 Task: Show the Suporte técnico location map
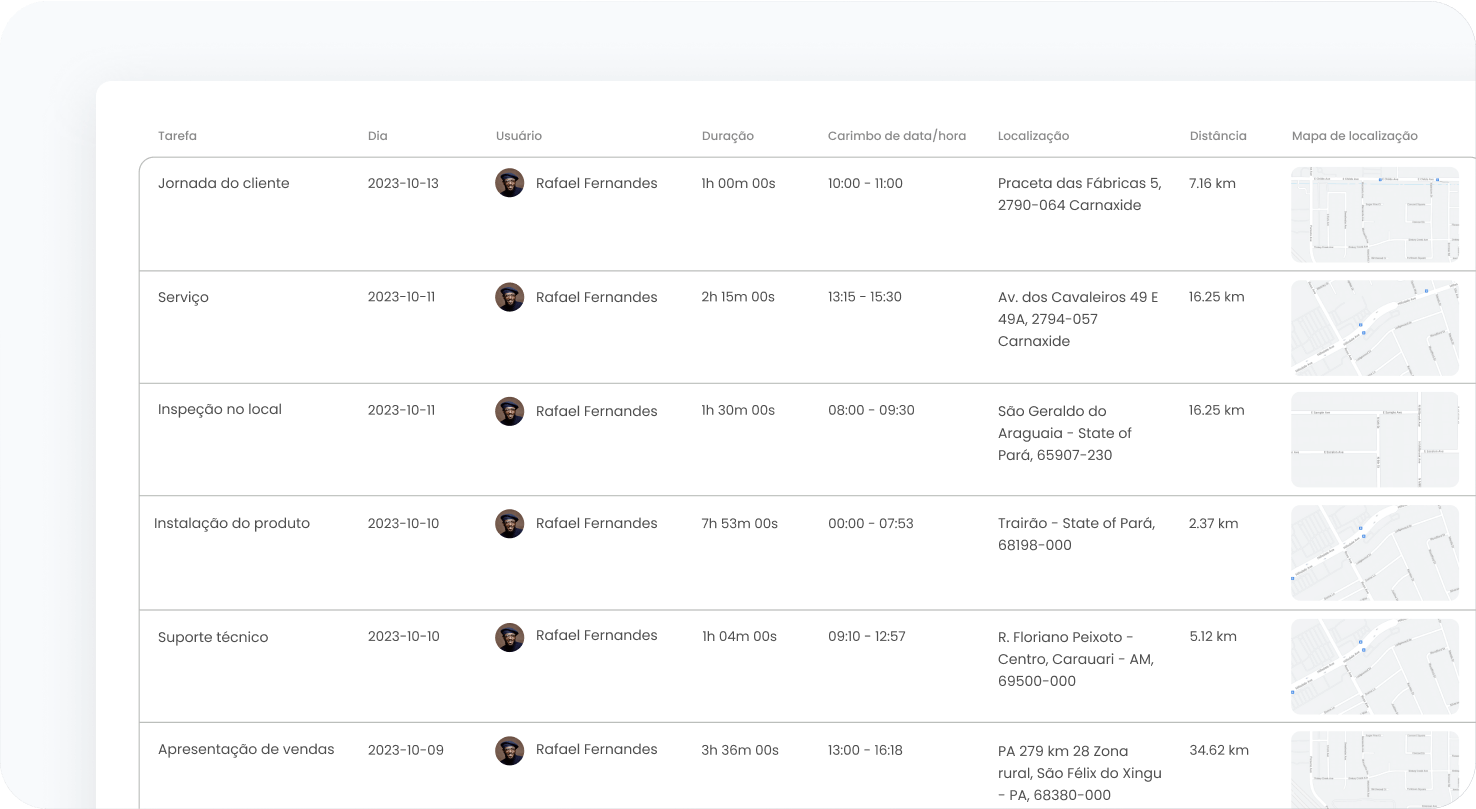(1374, 667)
